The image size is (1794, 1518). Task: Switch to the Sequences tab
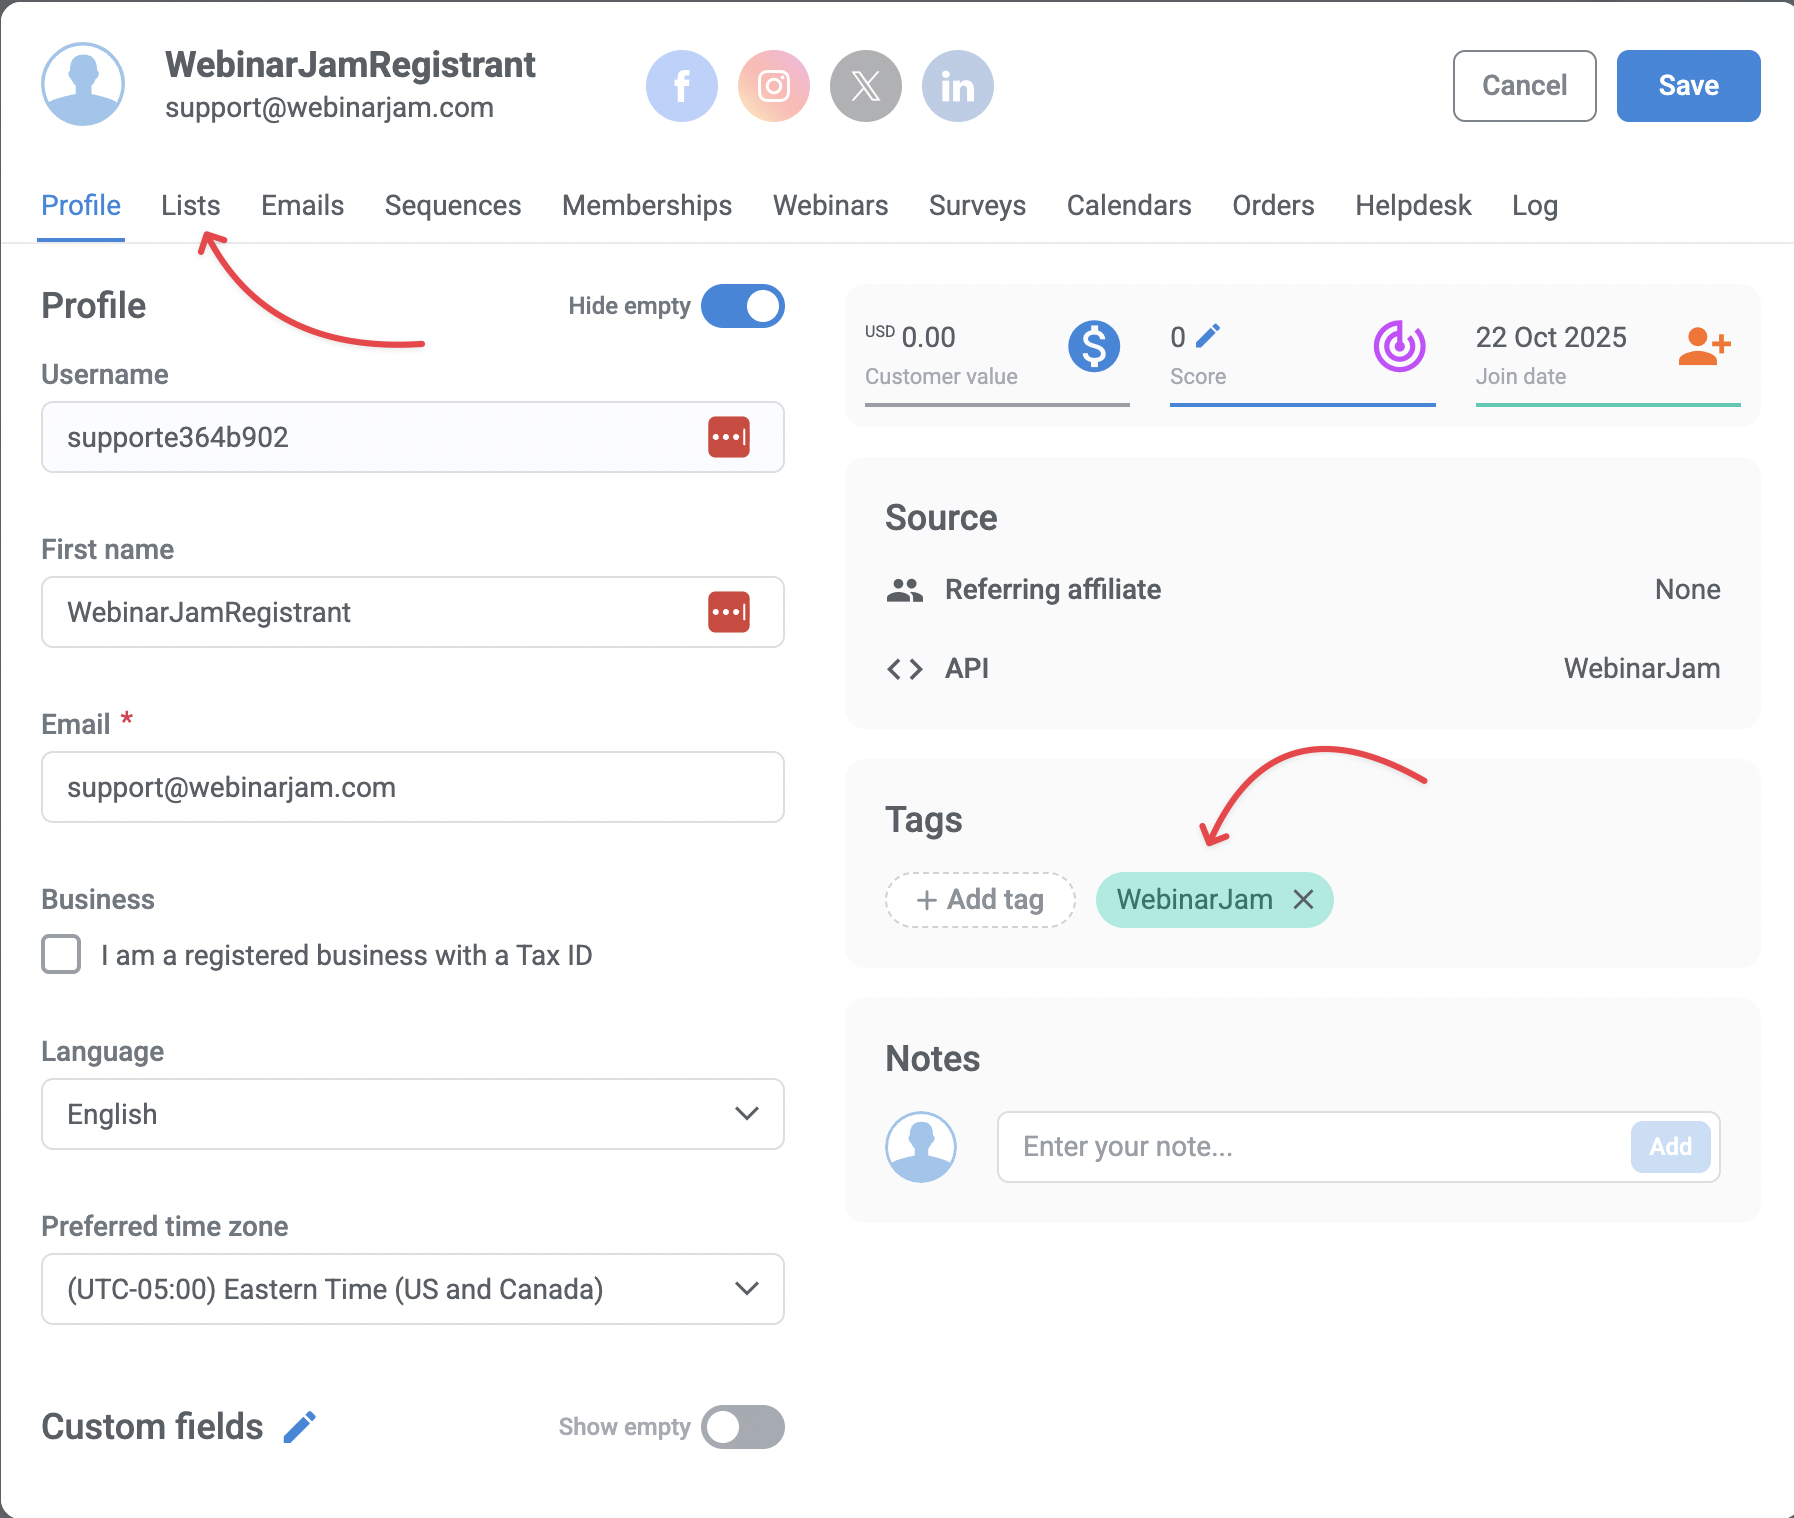pyautogui.click(x=453, y=206)
